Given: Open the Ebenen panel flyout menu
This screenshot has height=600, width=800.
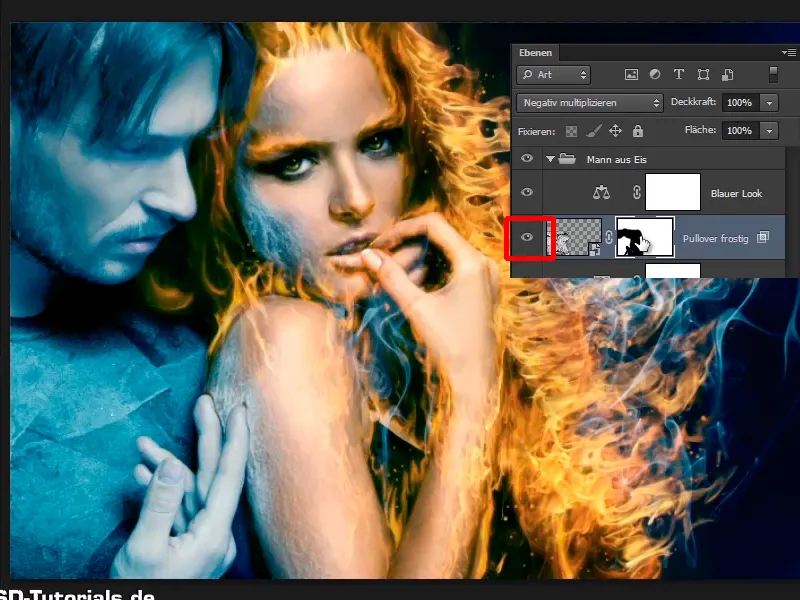Looking at the screenshot, I should point(789,52).
